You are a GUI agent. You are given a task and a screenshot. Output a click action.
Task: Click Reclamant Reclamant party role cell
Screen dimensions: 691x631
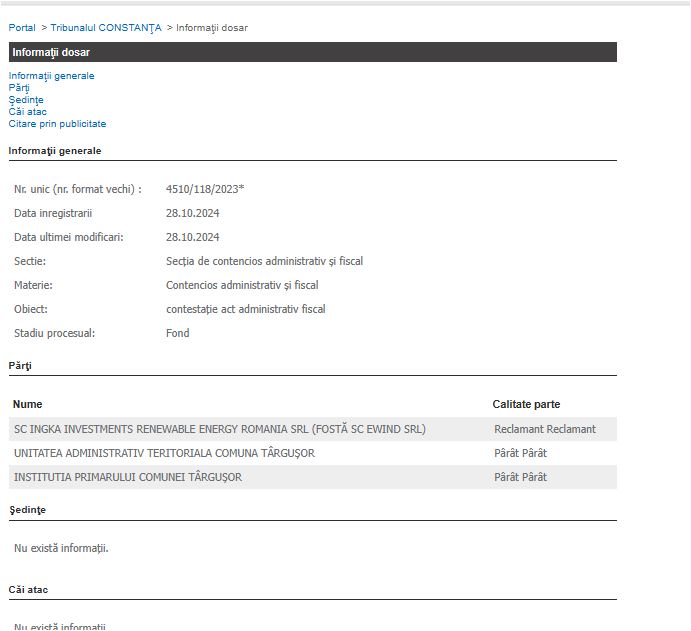[x=544, y=429]
